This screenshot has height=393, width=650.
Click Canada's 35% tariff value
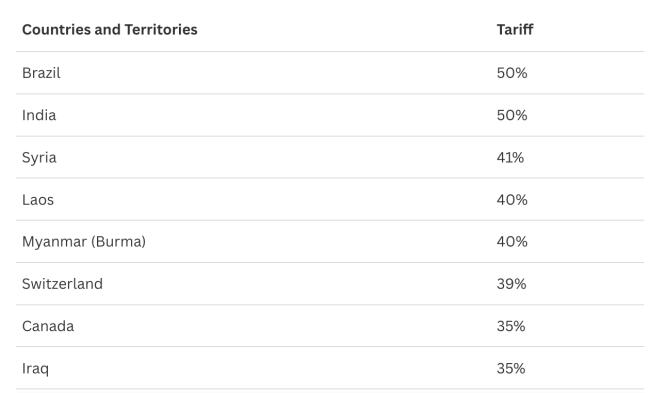pyautogui.click(x=511, y=326)
